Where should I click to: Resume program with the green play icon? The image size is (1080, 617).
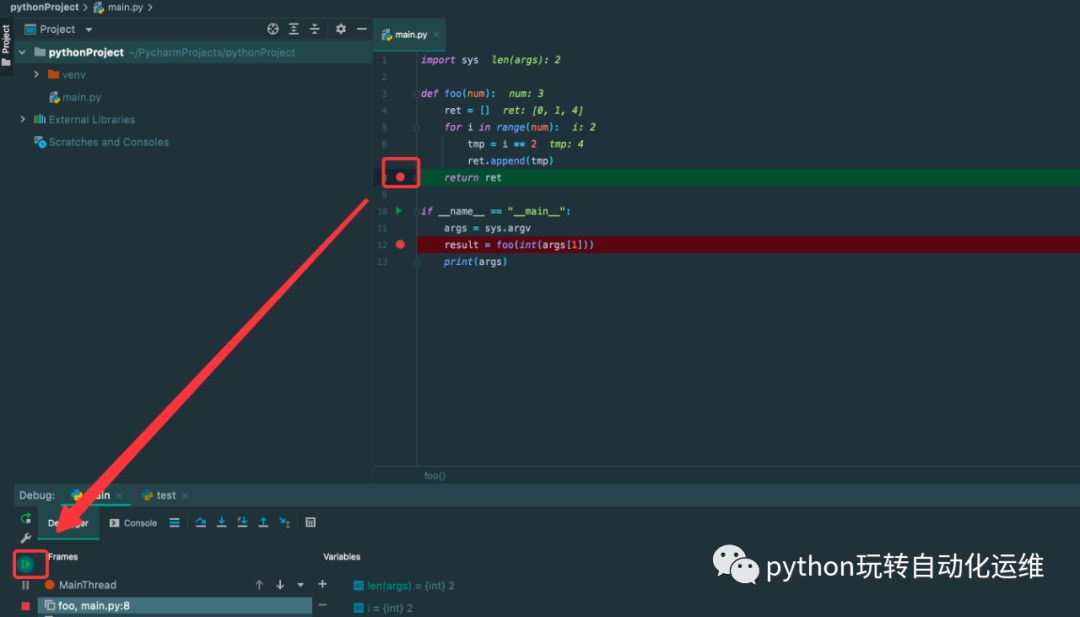pos(26,564)
